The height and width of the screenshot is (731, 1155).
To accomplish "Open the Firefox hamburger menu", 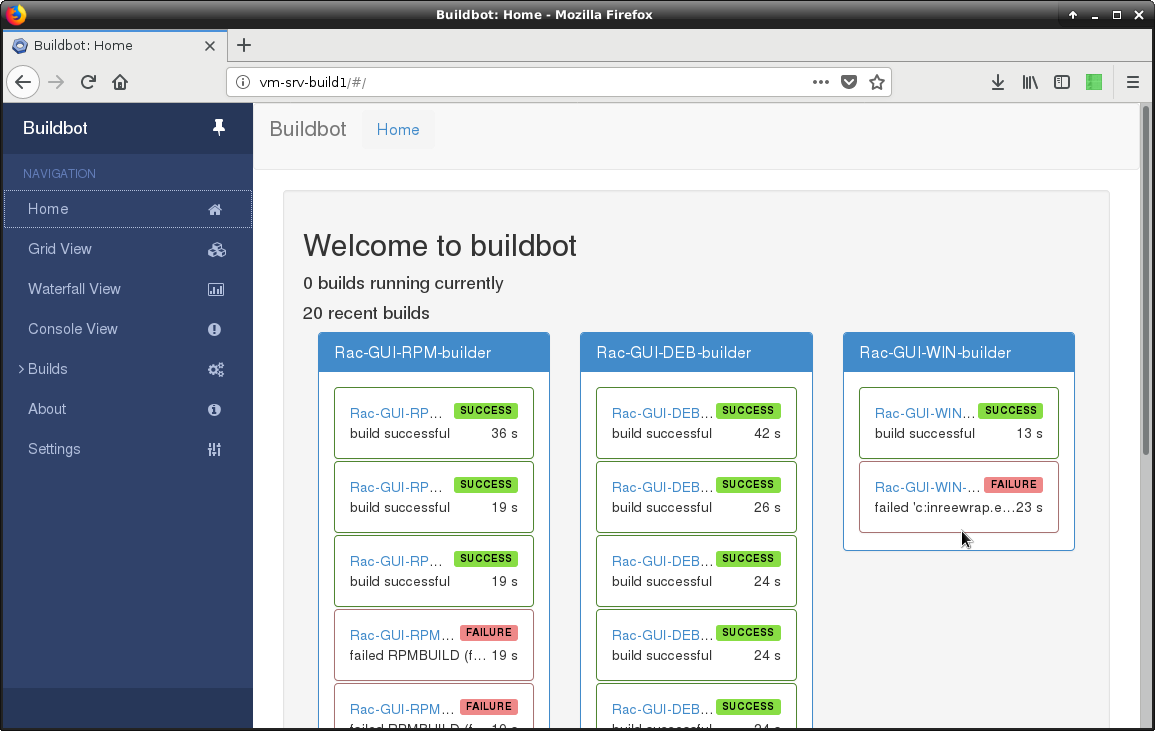I will 1133,82.
